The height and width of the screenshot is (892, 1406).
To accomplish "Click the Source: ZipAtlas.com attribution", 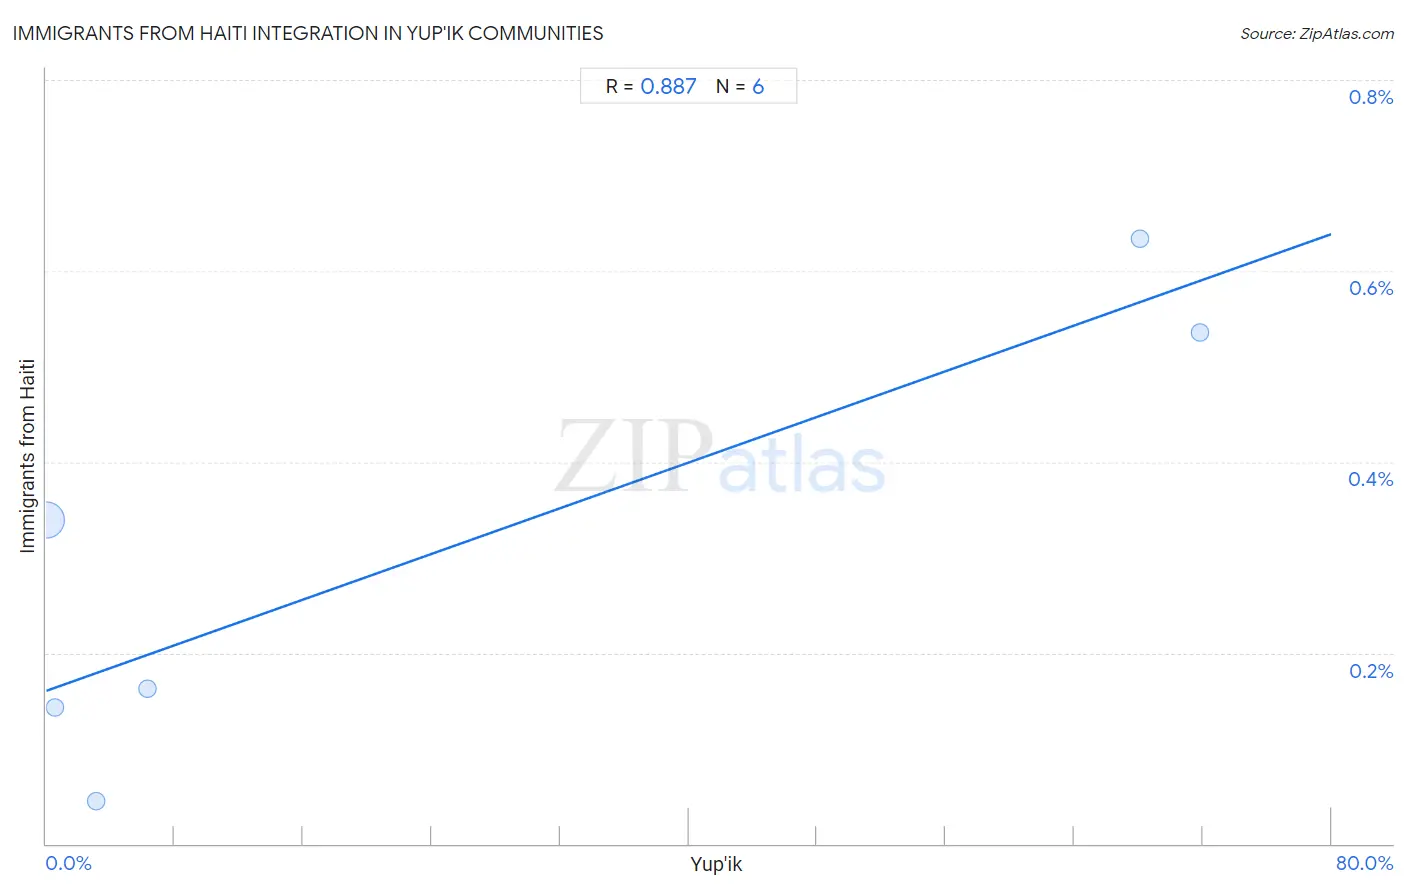I will [1317, 34].
